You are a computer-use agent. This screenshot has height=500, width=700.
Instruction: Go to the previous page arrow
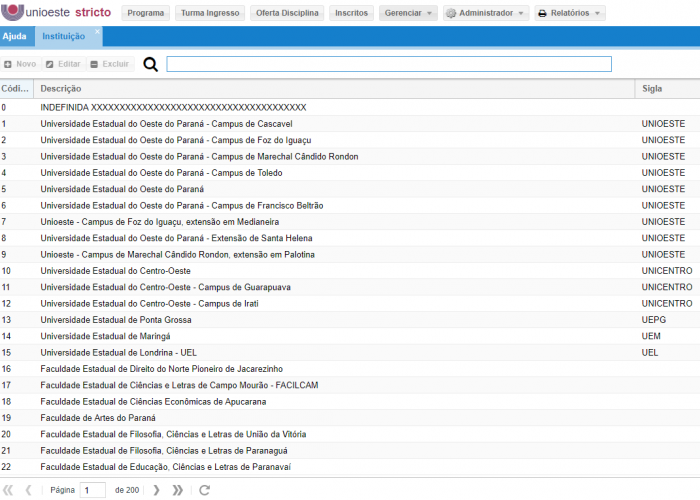[29, 490]
